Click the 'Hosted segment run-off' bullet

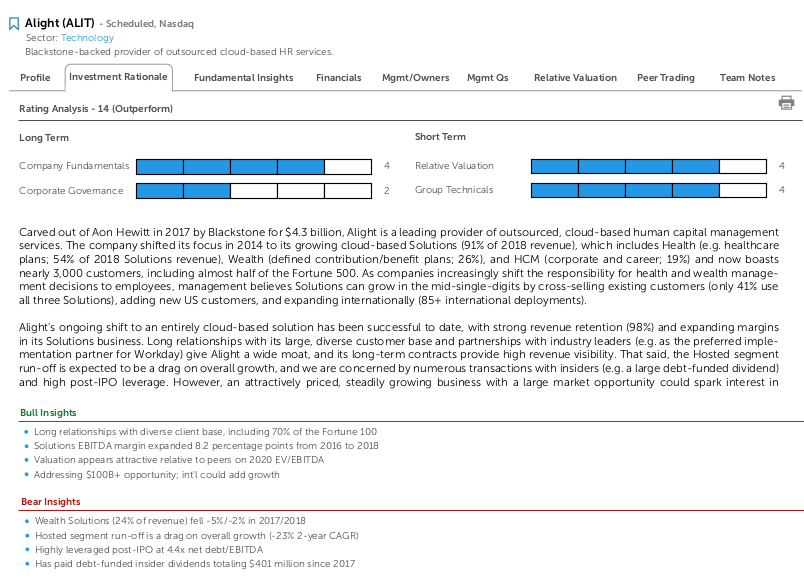197,536
